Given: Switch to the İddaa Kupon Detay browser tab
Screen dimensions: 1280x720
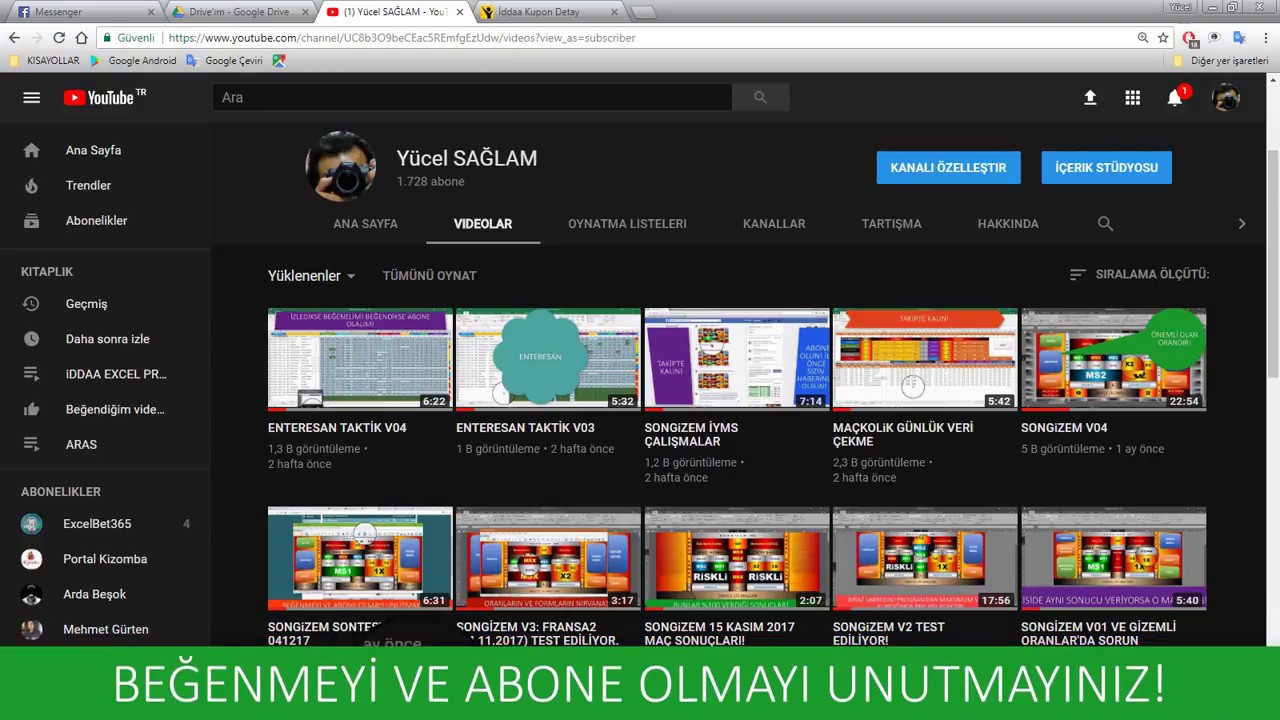Looking at the screenshot, I should tap(548, 12).
